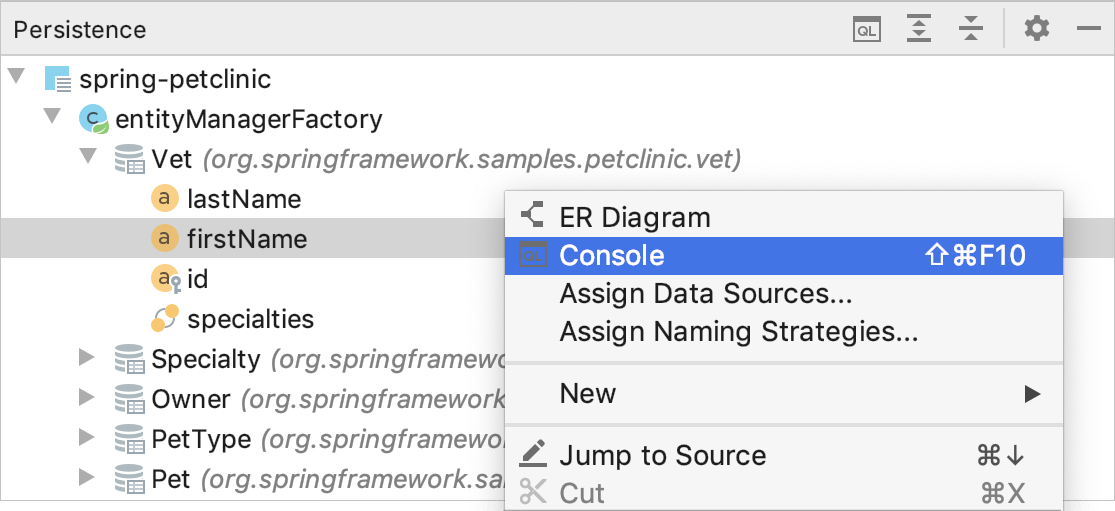Click the spring-petclinic module icon
Viewport: 1115px width, 511px height.
(58, 79)
